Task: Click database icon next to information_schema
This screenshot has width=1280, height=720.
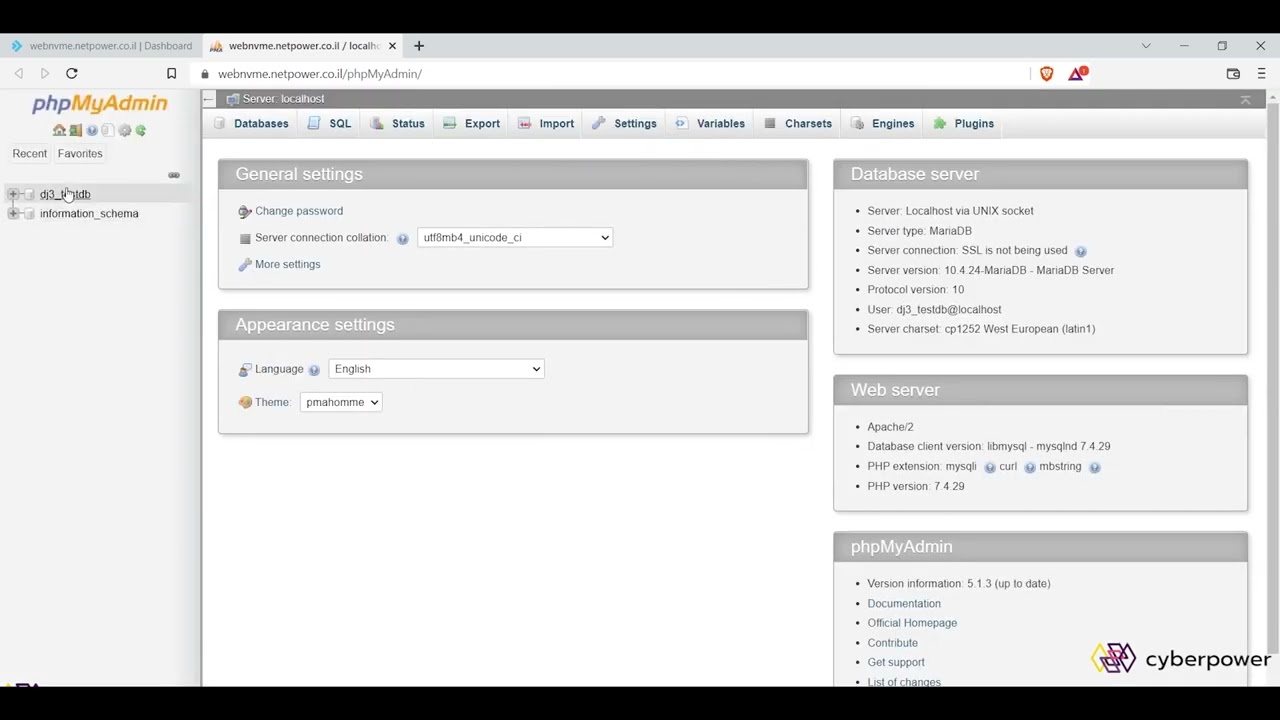Action: click(29, 213)
